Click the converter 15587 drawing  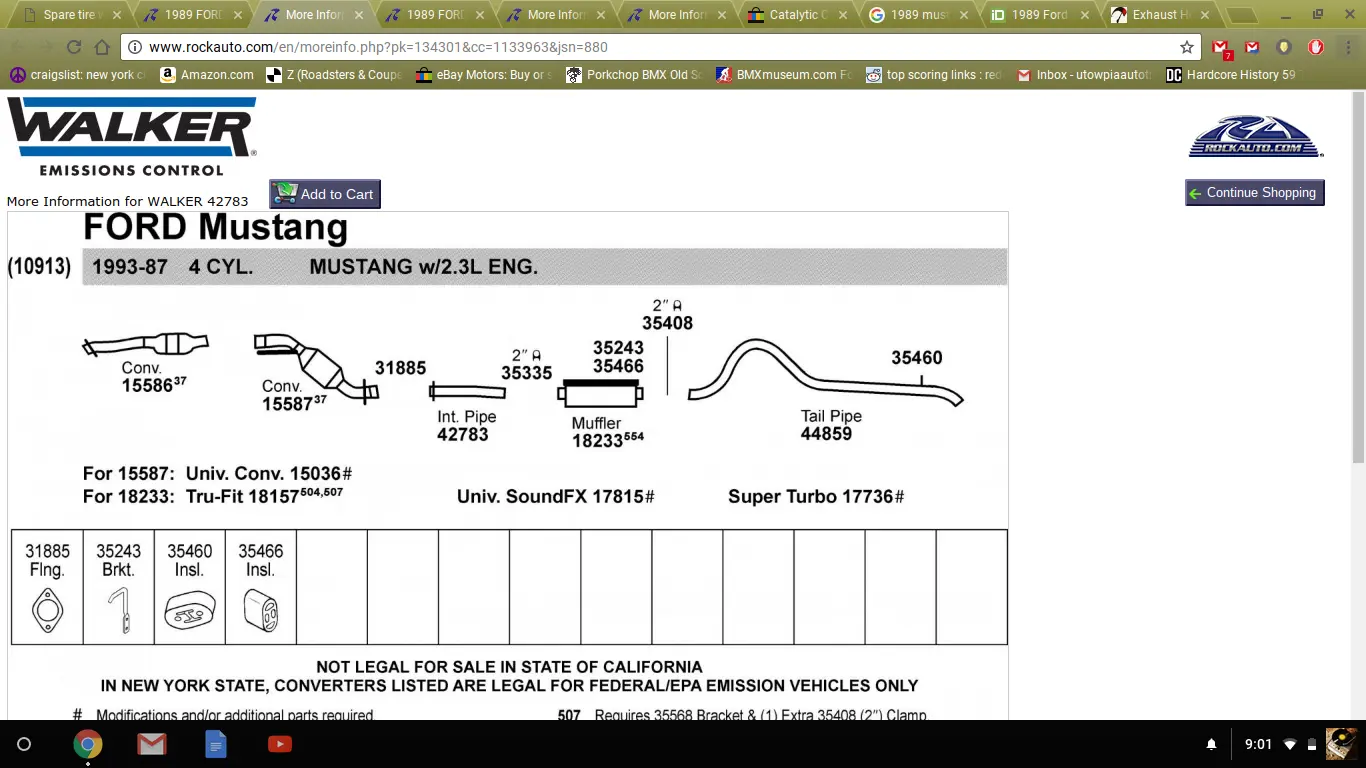click(317, 369)
